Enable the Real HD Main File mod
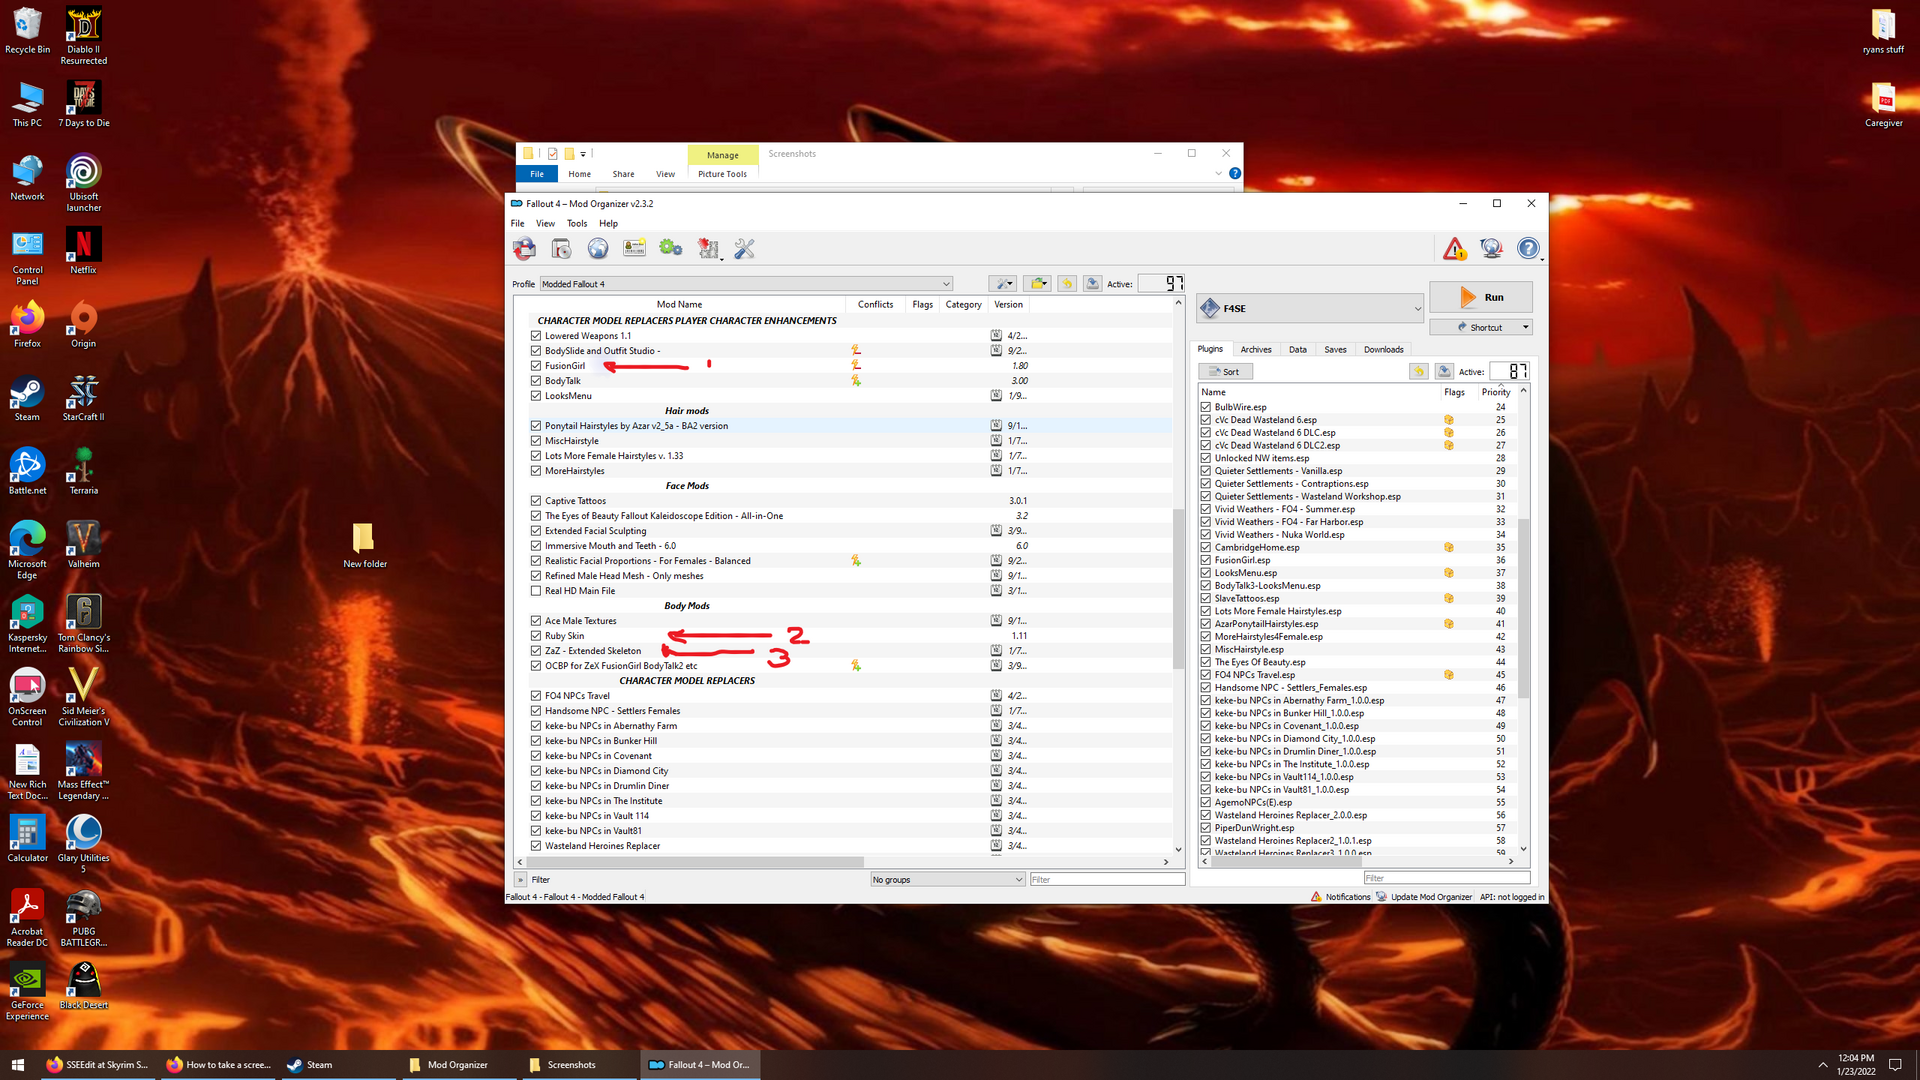Viewport: 1920px width, 1080px height. (x=536, y=591)
